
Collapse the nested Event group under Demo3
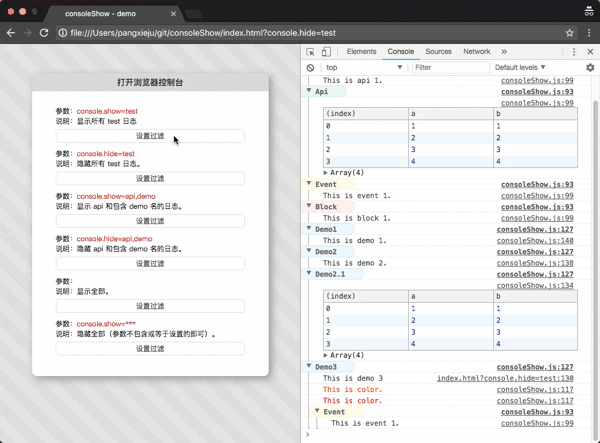coord(317,411)
